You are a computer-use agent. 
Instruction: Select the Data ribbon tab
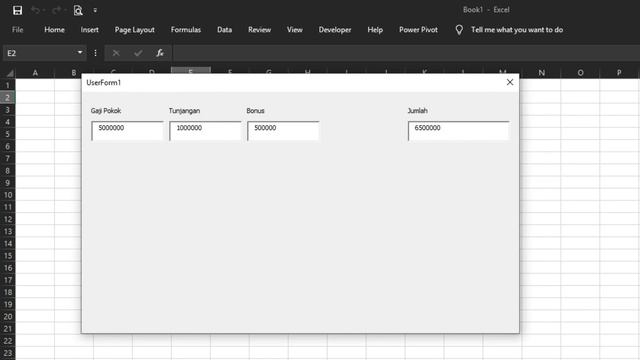[x=224, y=30]
